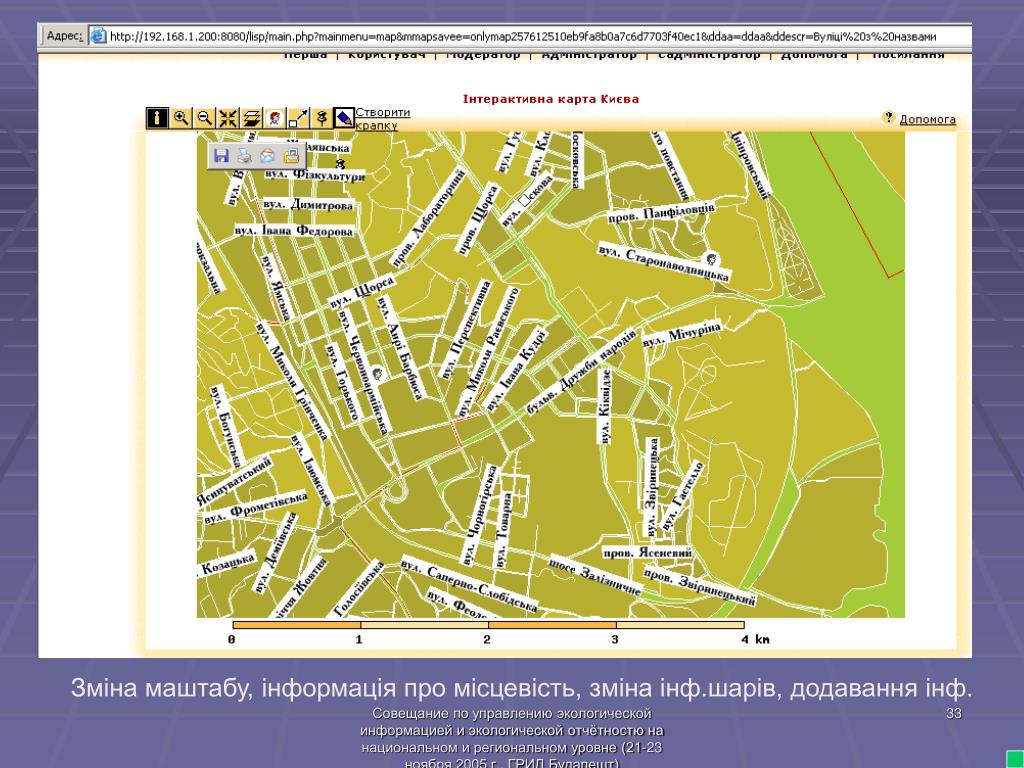Activate the zoom out magnifier tool
The width and height of the screenshot is (1024, 768).
[x=204, y=118]
